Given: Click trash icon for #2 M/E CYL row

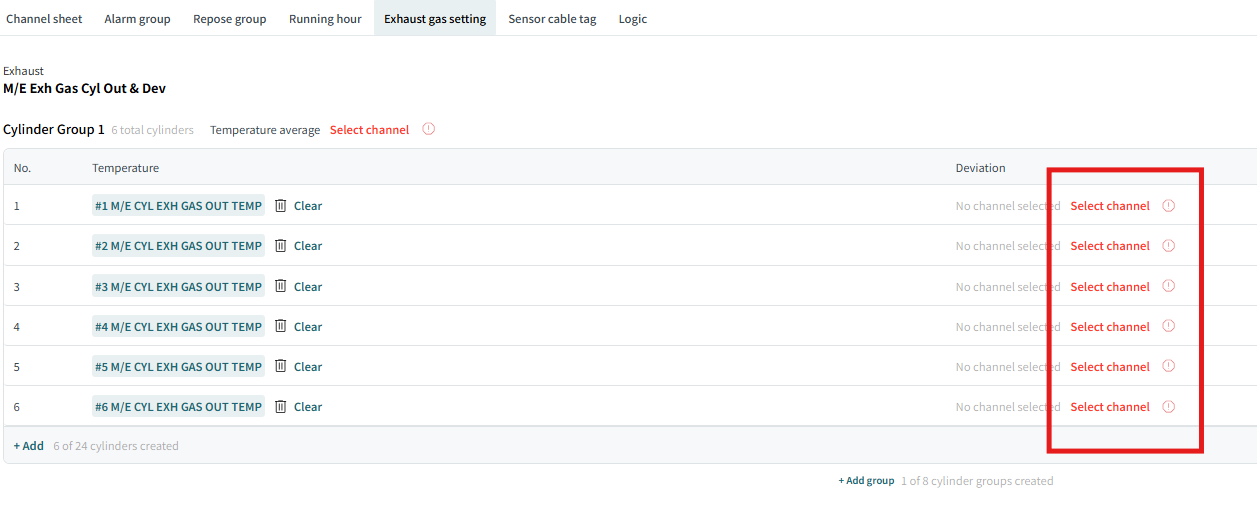Looking at the screenshot, I should (x=281, y=246).
